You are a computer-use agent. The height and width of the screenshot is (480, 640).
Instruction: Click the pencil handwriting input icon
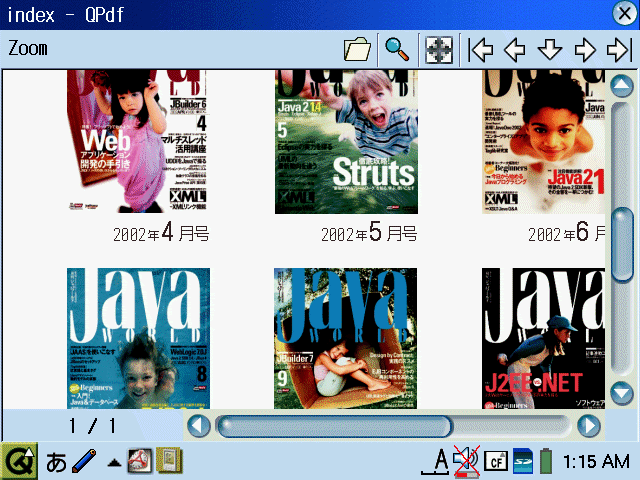(84, 461)
